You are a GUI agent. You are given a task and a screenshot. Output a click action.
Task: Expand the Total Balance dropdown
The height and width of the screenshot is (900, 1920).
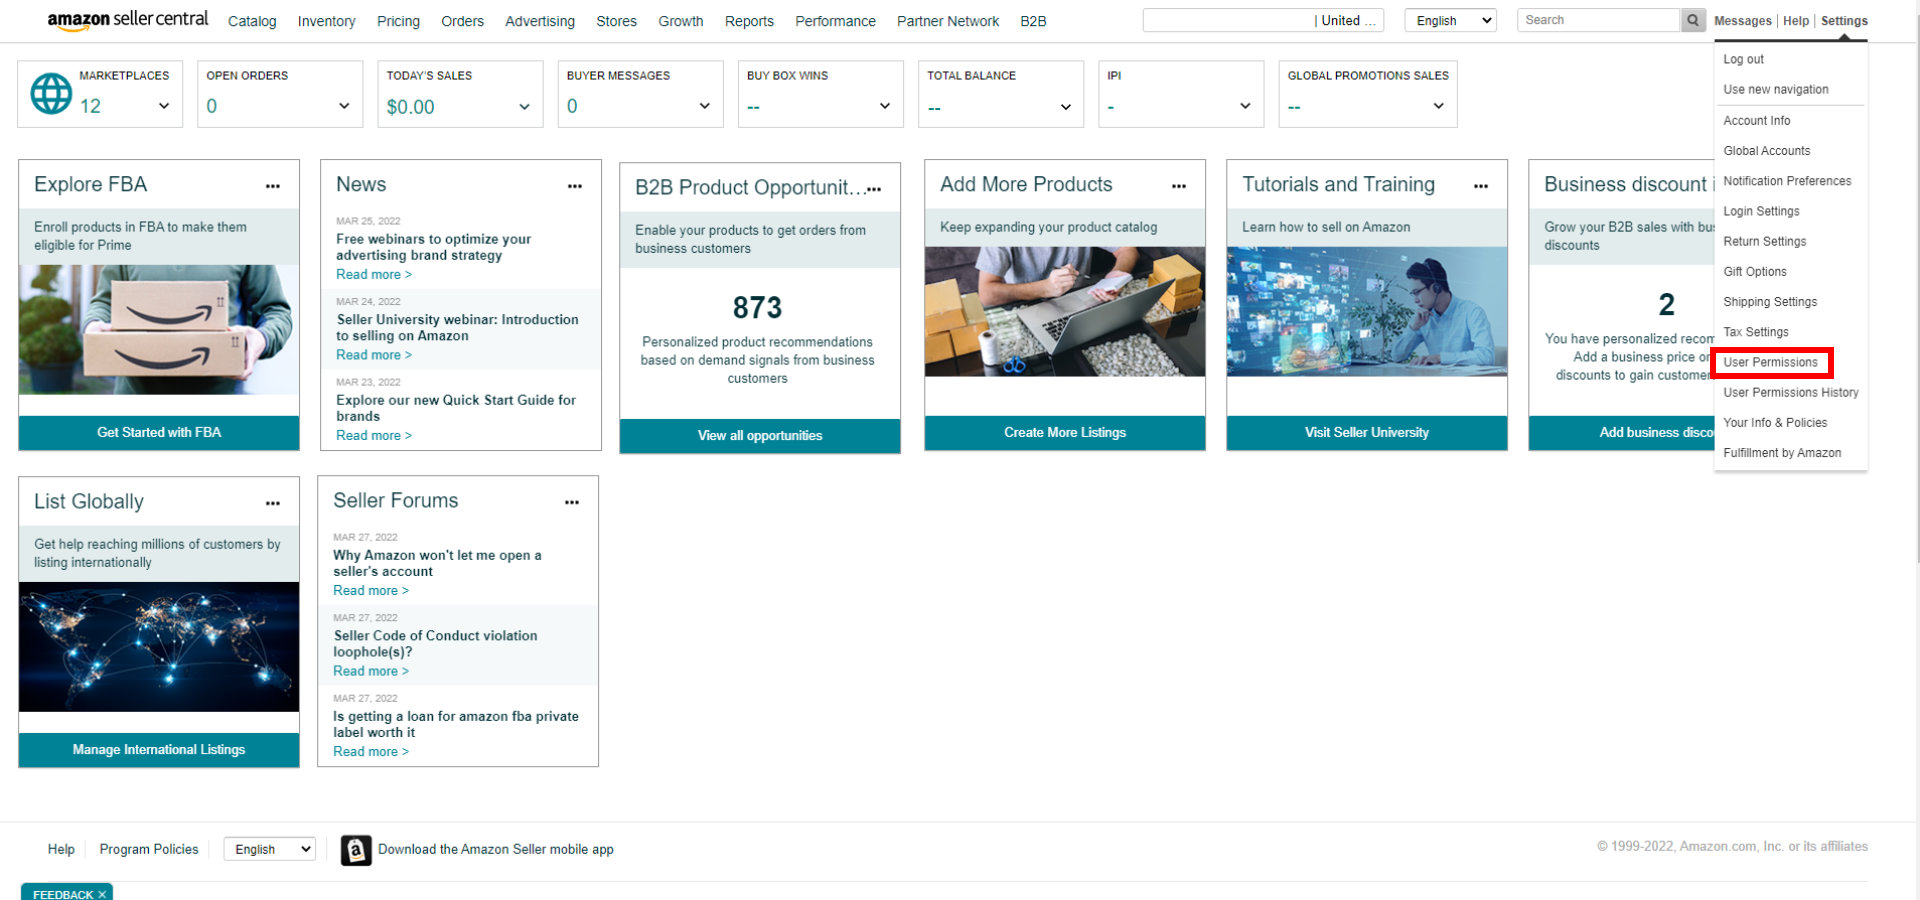click(x=1065, y=106)
